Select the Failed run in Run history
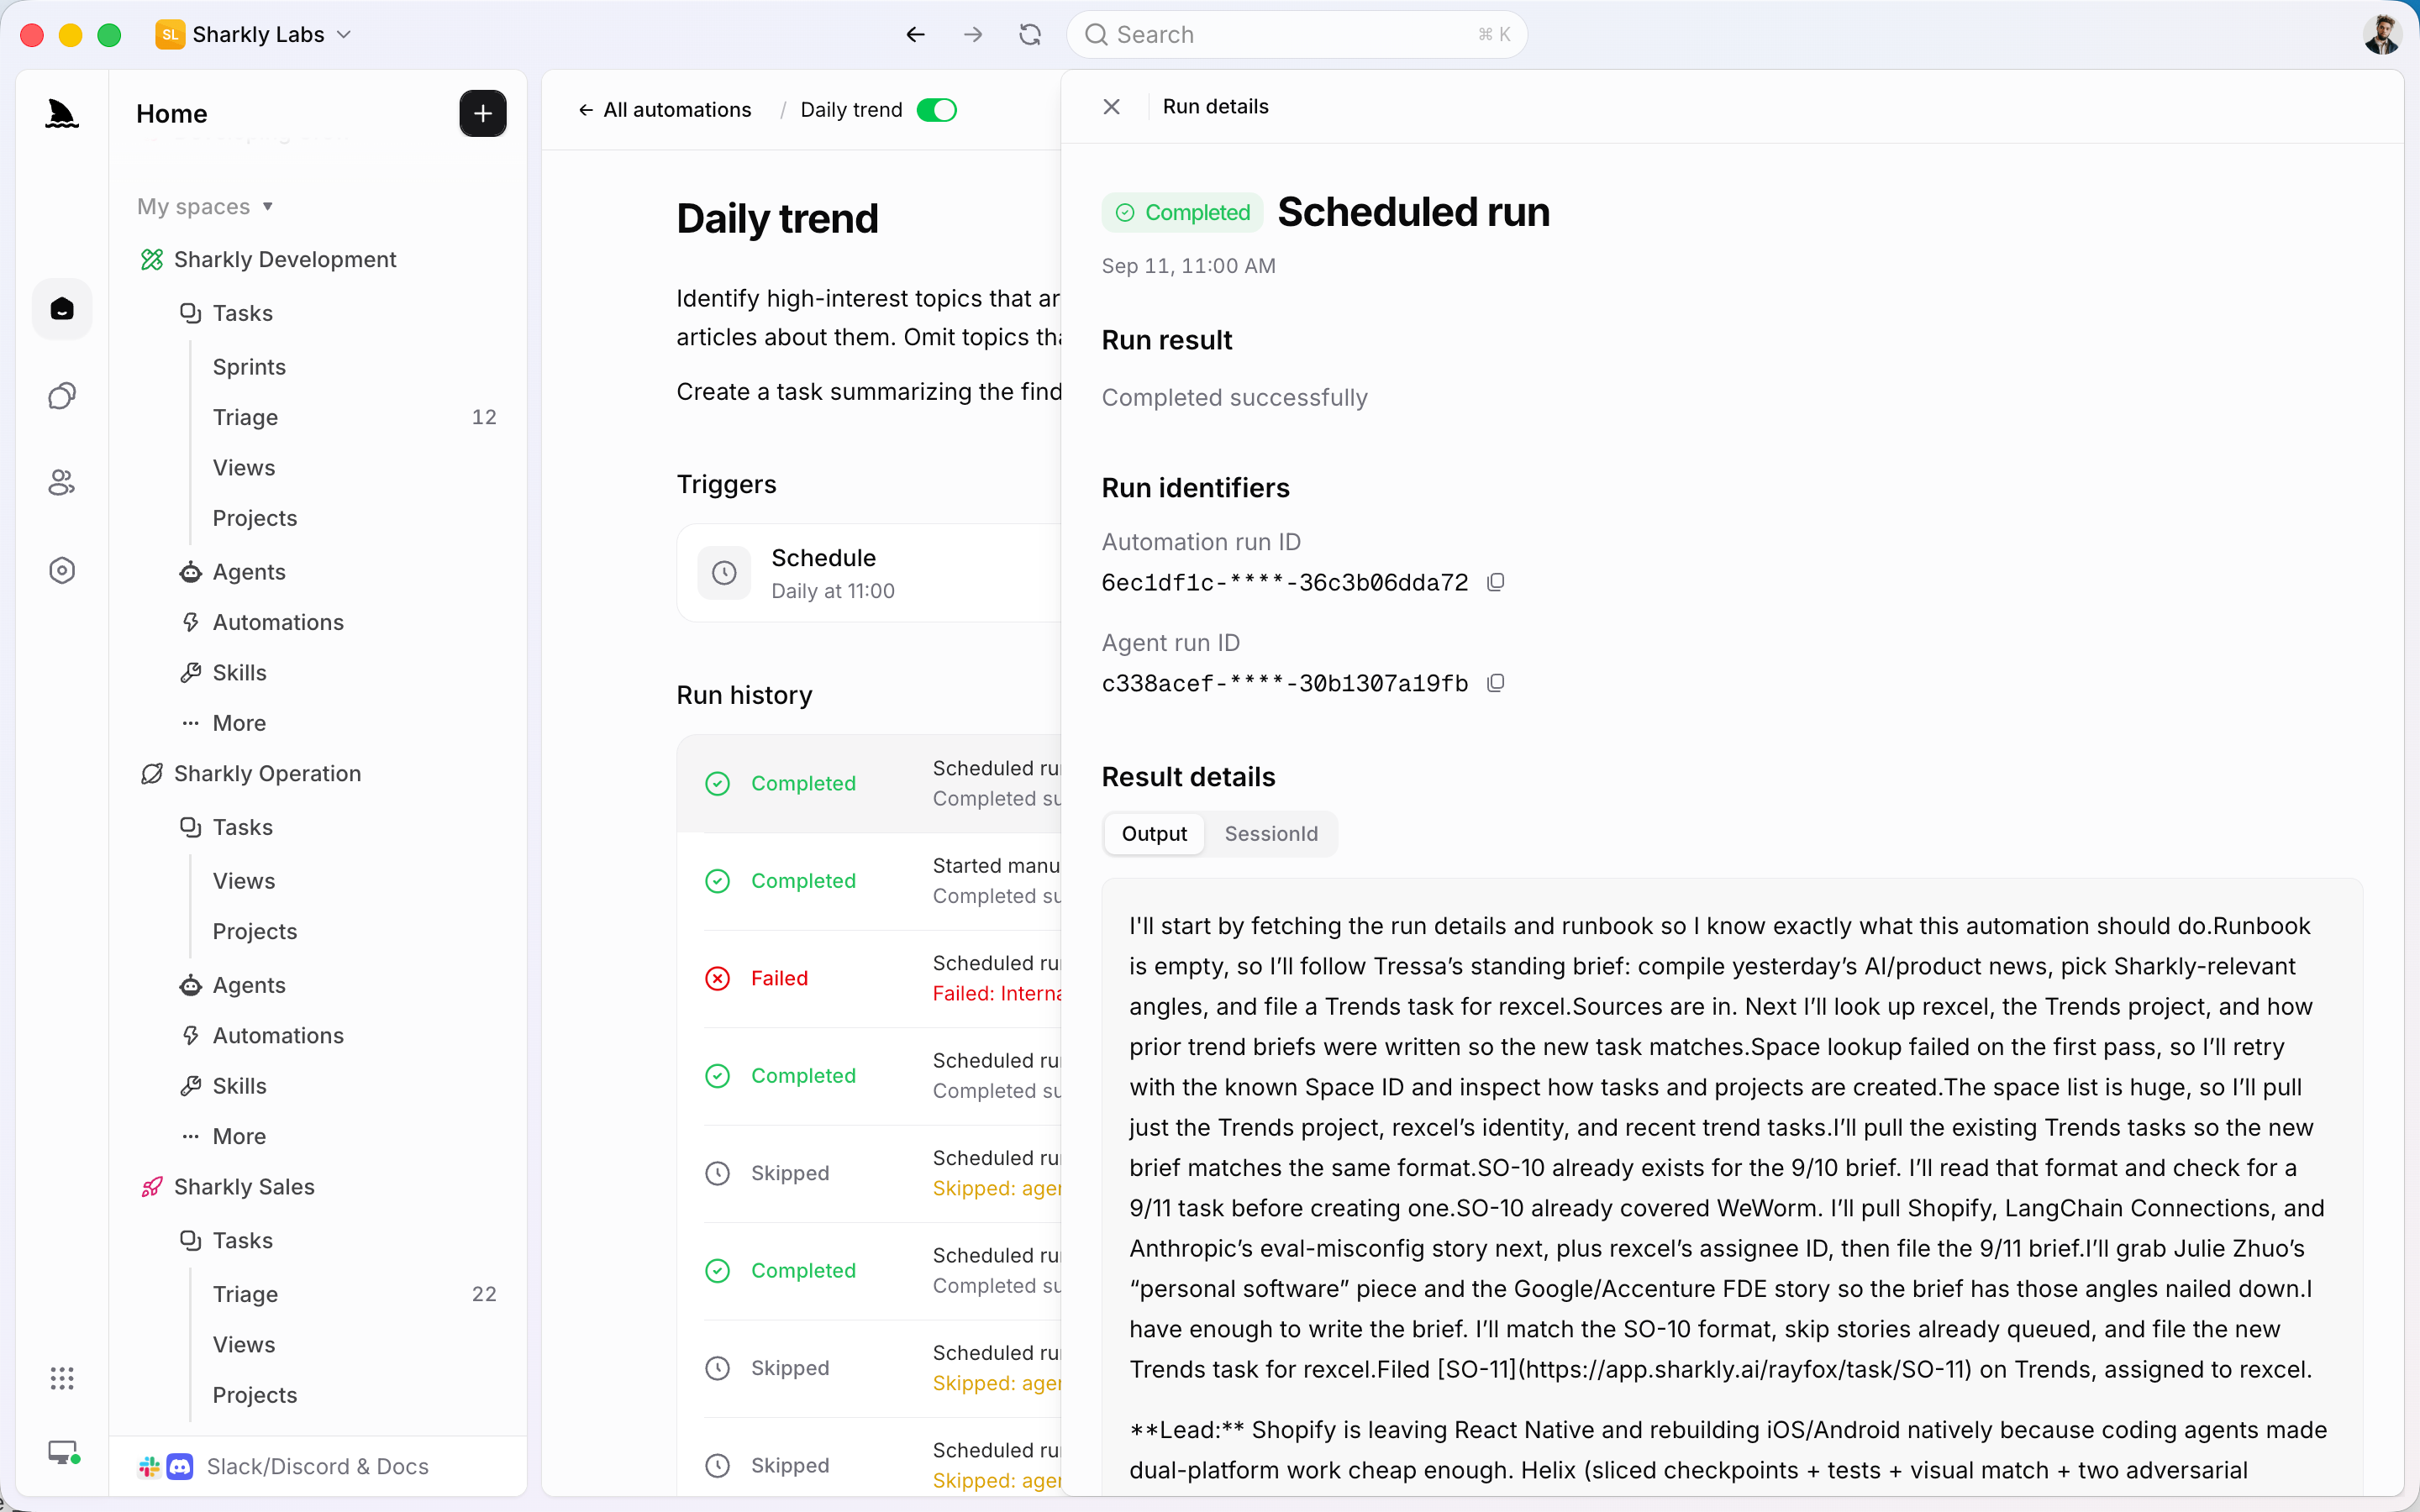 point(869,978)
